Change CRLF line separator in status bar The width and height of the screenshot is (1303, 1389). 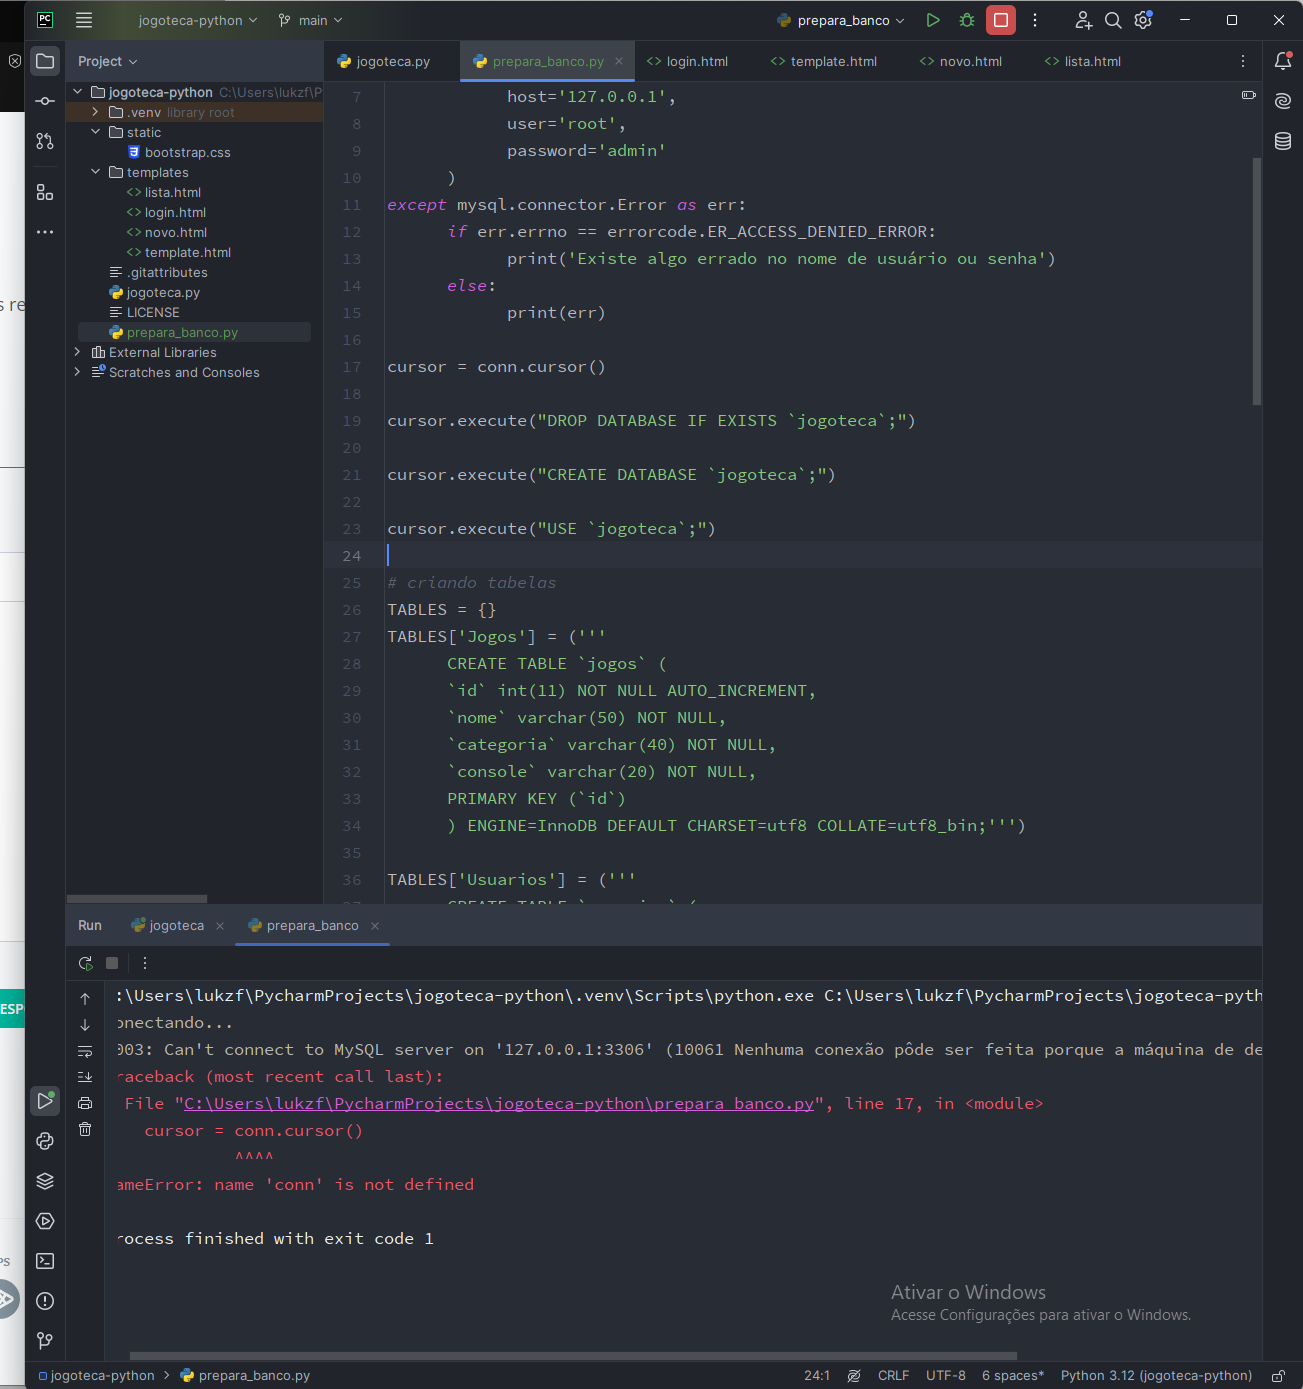(x=893, y=1376)
